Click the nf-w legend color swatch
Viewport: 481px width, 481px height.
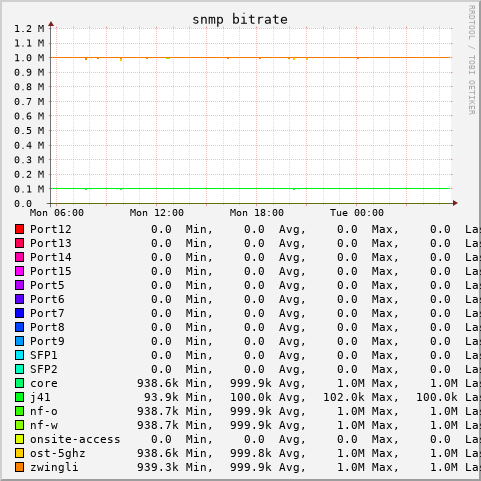[x=20, y=425]
